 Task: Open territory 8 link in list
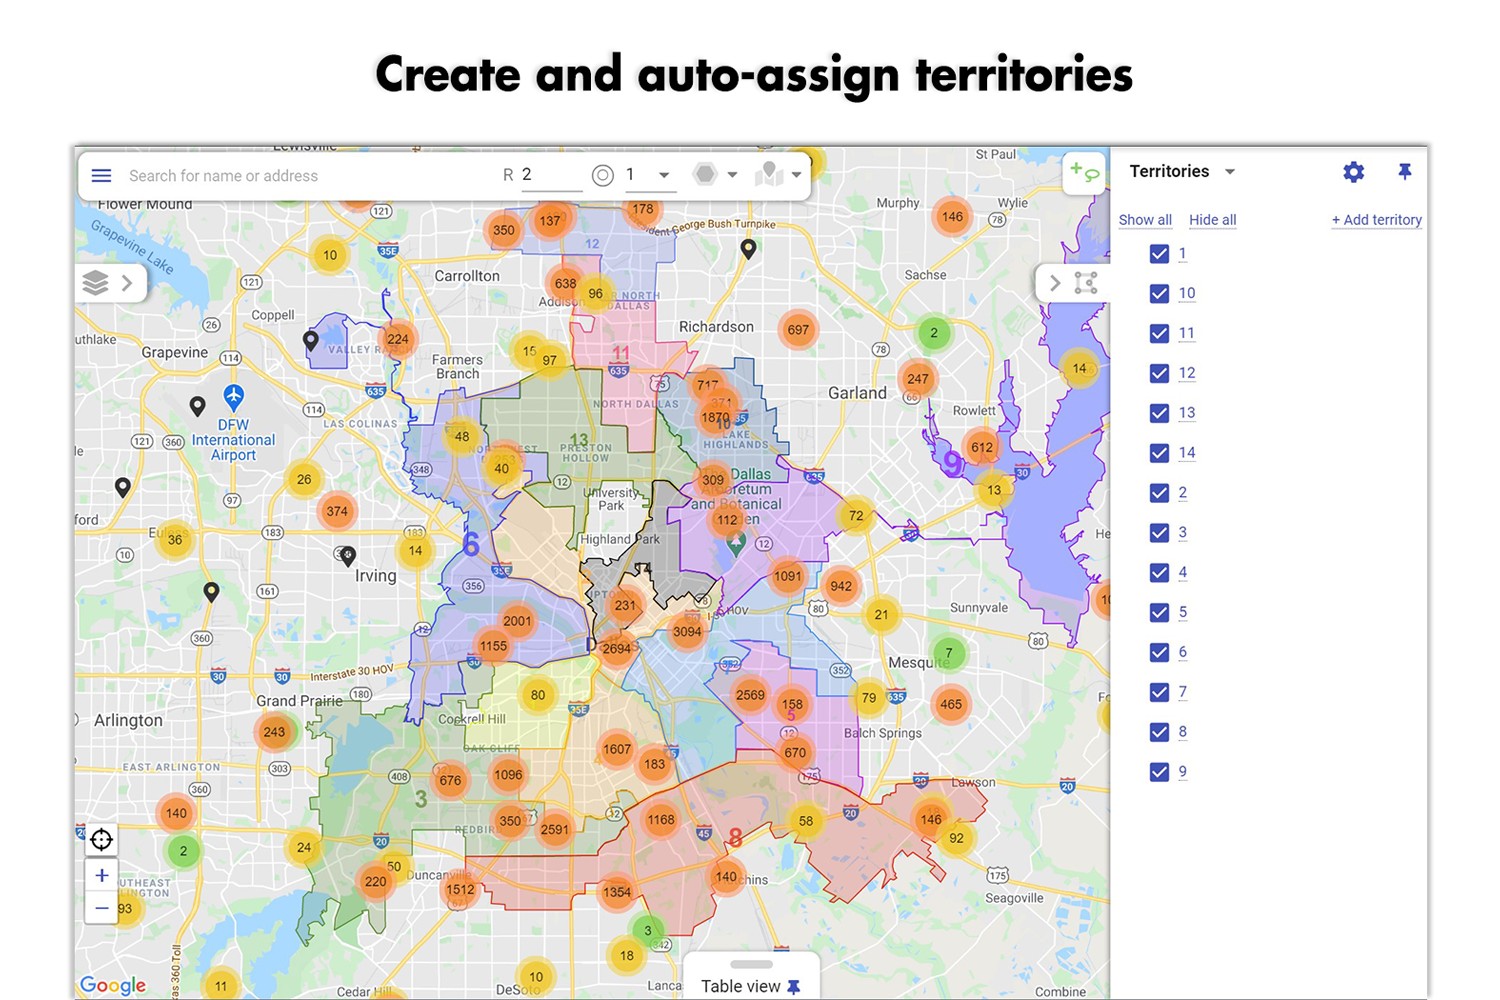coord(1182,732)
